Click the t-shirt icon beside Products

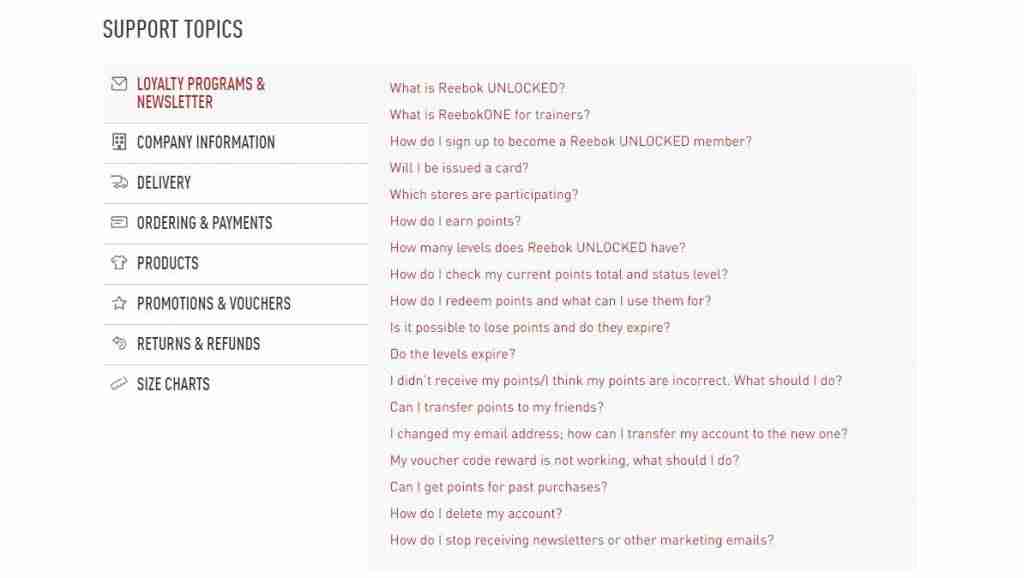pos(120,263)
